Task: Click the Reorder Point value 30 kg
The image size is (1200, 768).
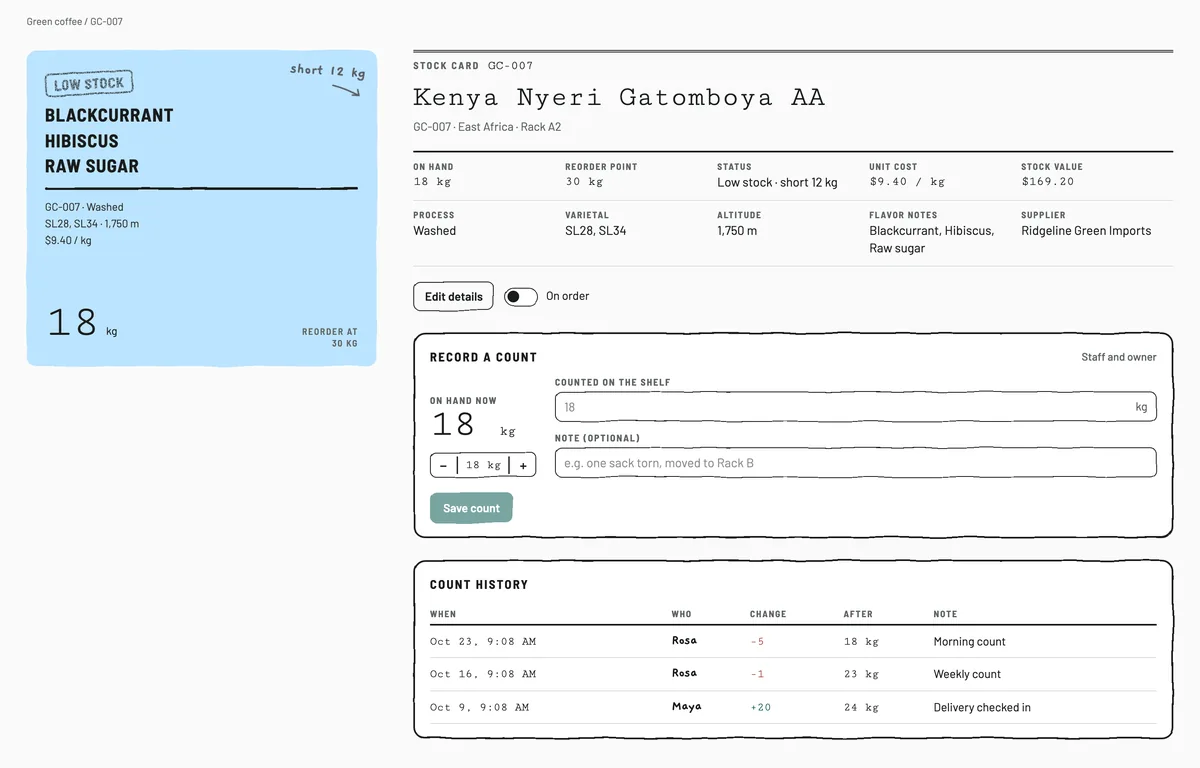Action: (x=584, y=182)
